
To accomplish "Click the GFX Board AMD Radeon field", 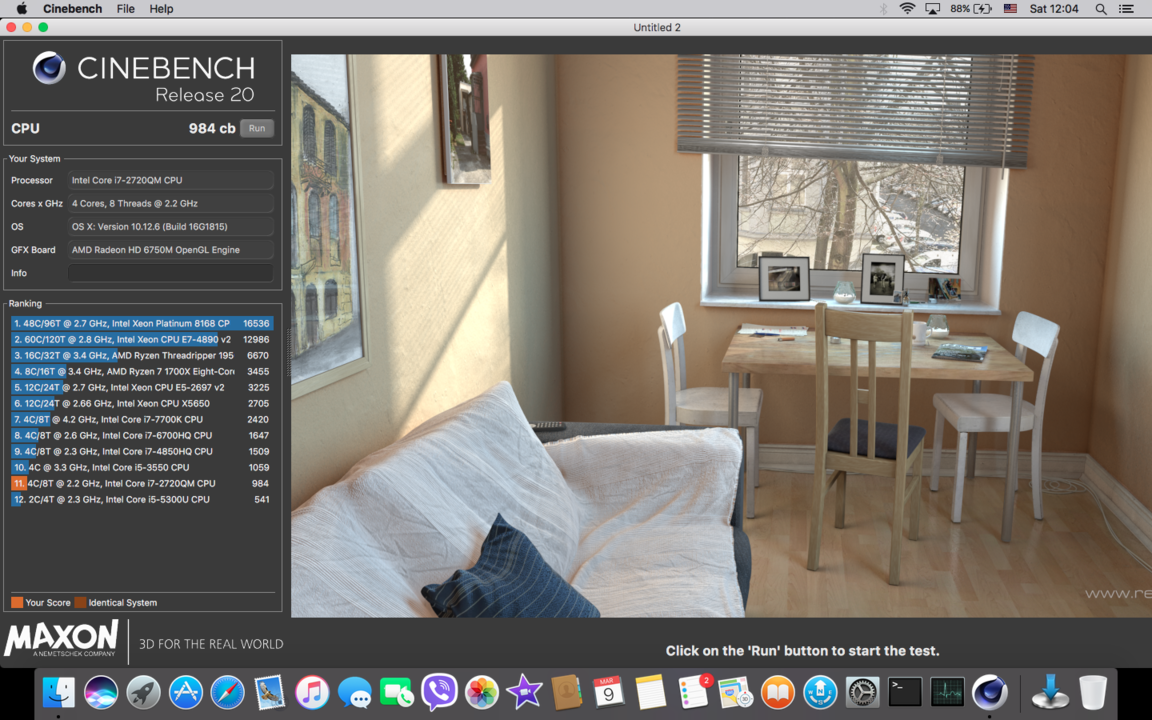I will (x=170, y=250).
